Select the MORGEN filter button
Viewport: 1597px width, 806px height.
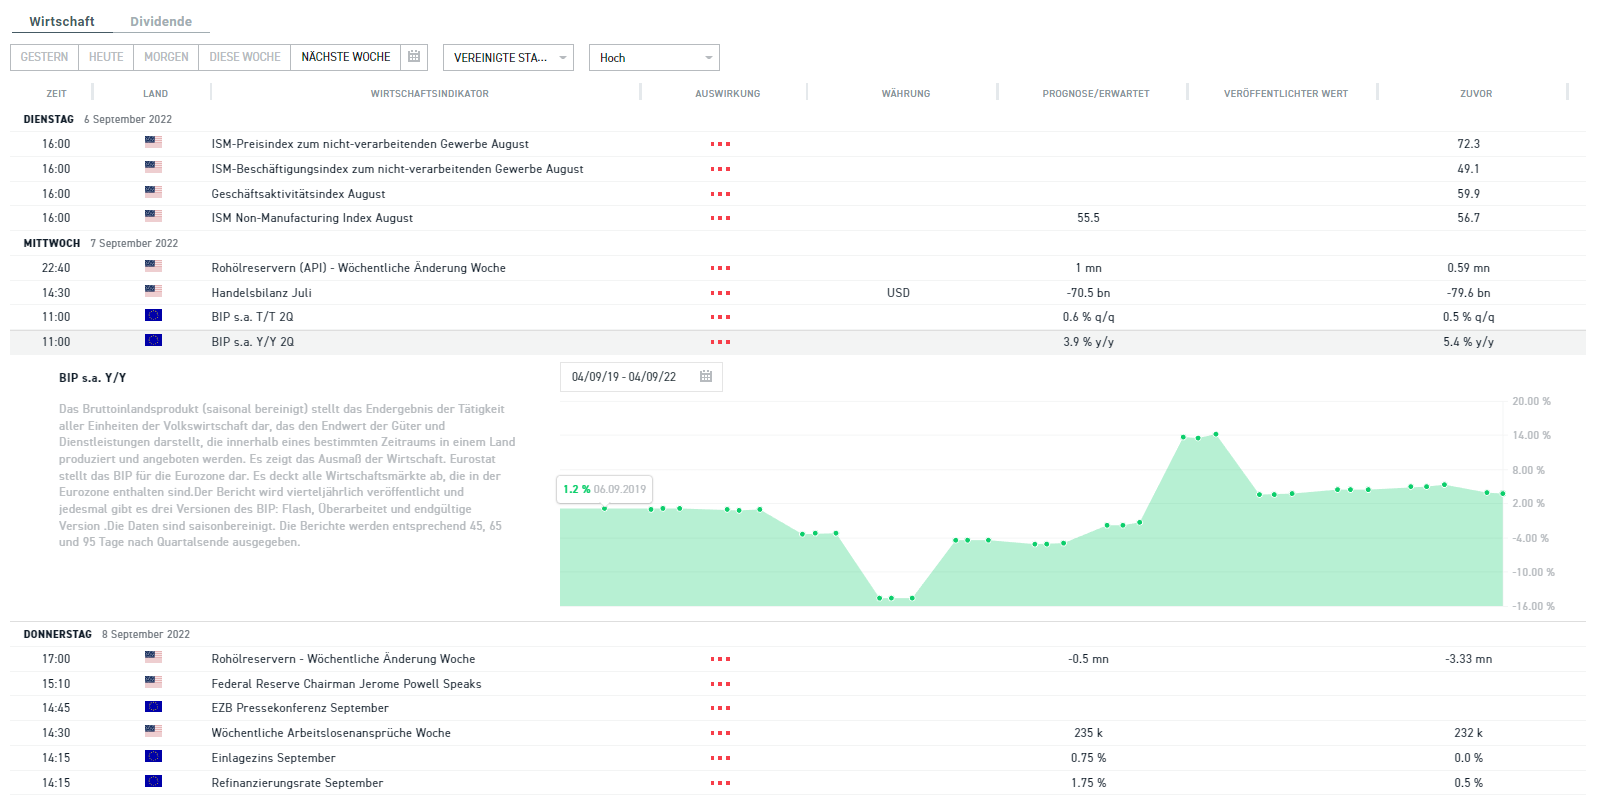point(166,57)
